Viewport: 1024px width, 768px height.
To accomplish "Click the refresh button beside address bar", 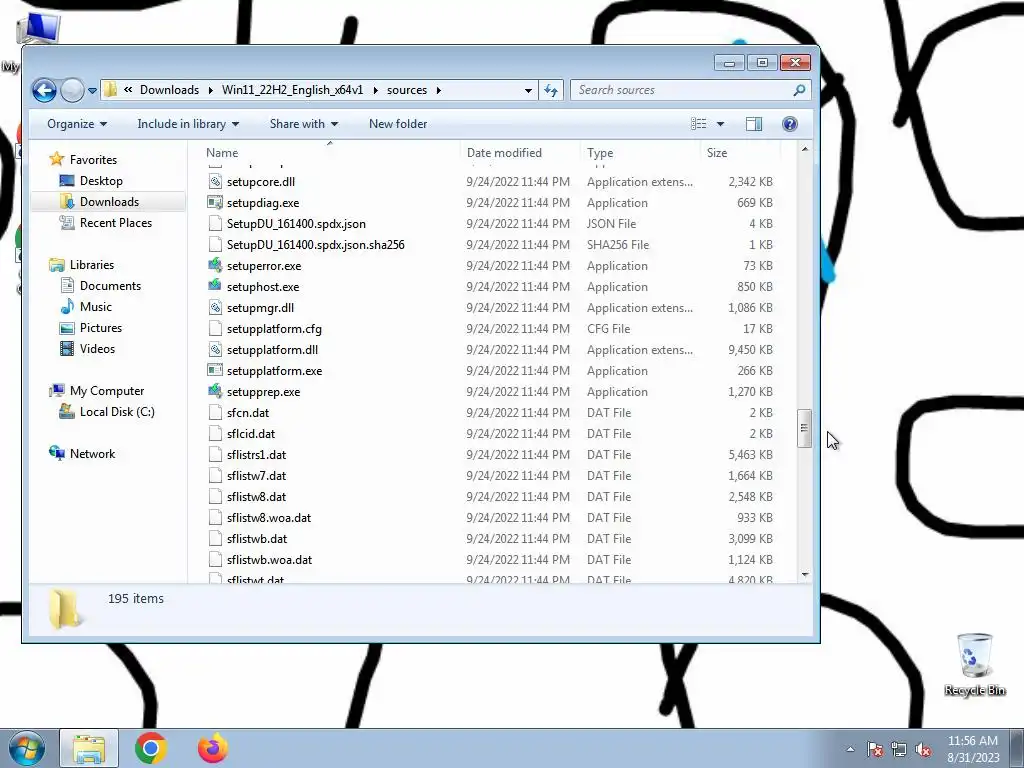I will [x=551, y=90].
